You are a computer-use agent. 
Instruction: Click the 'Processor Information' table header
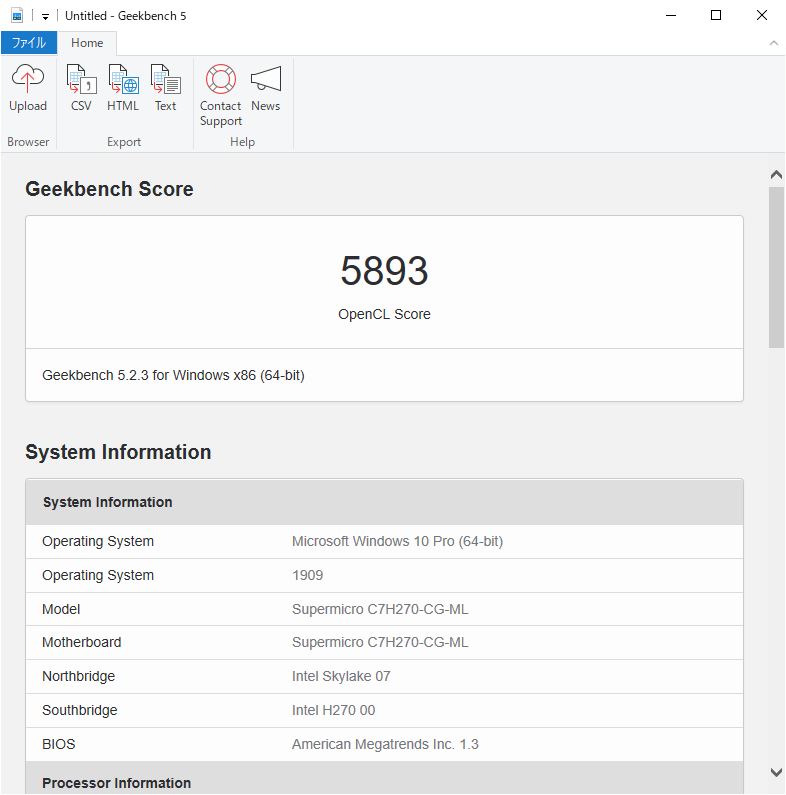coord(384,778)
